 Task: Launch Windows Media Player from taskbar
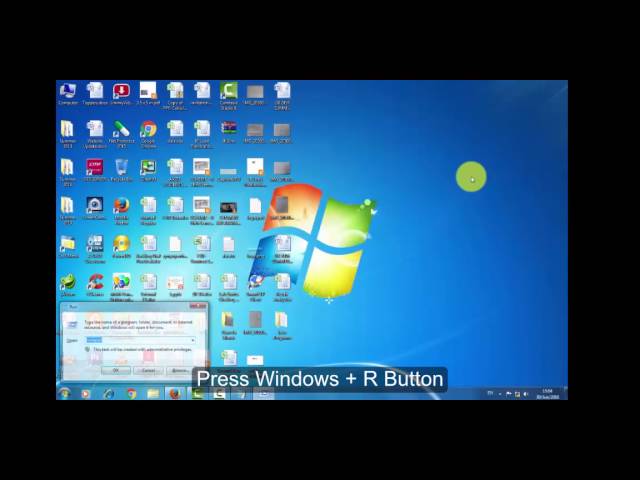pos(86,394)
